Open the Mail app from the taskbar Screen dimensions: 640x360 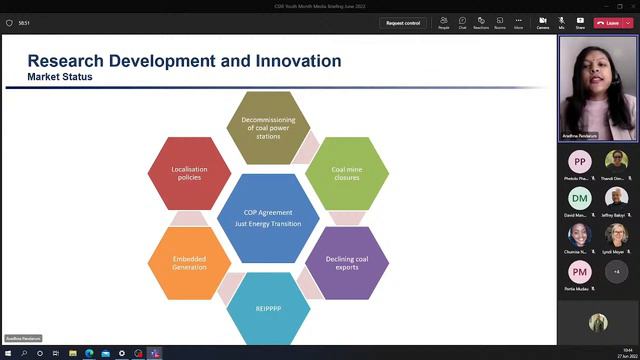click(x=105, y=353)
